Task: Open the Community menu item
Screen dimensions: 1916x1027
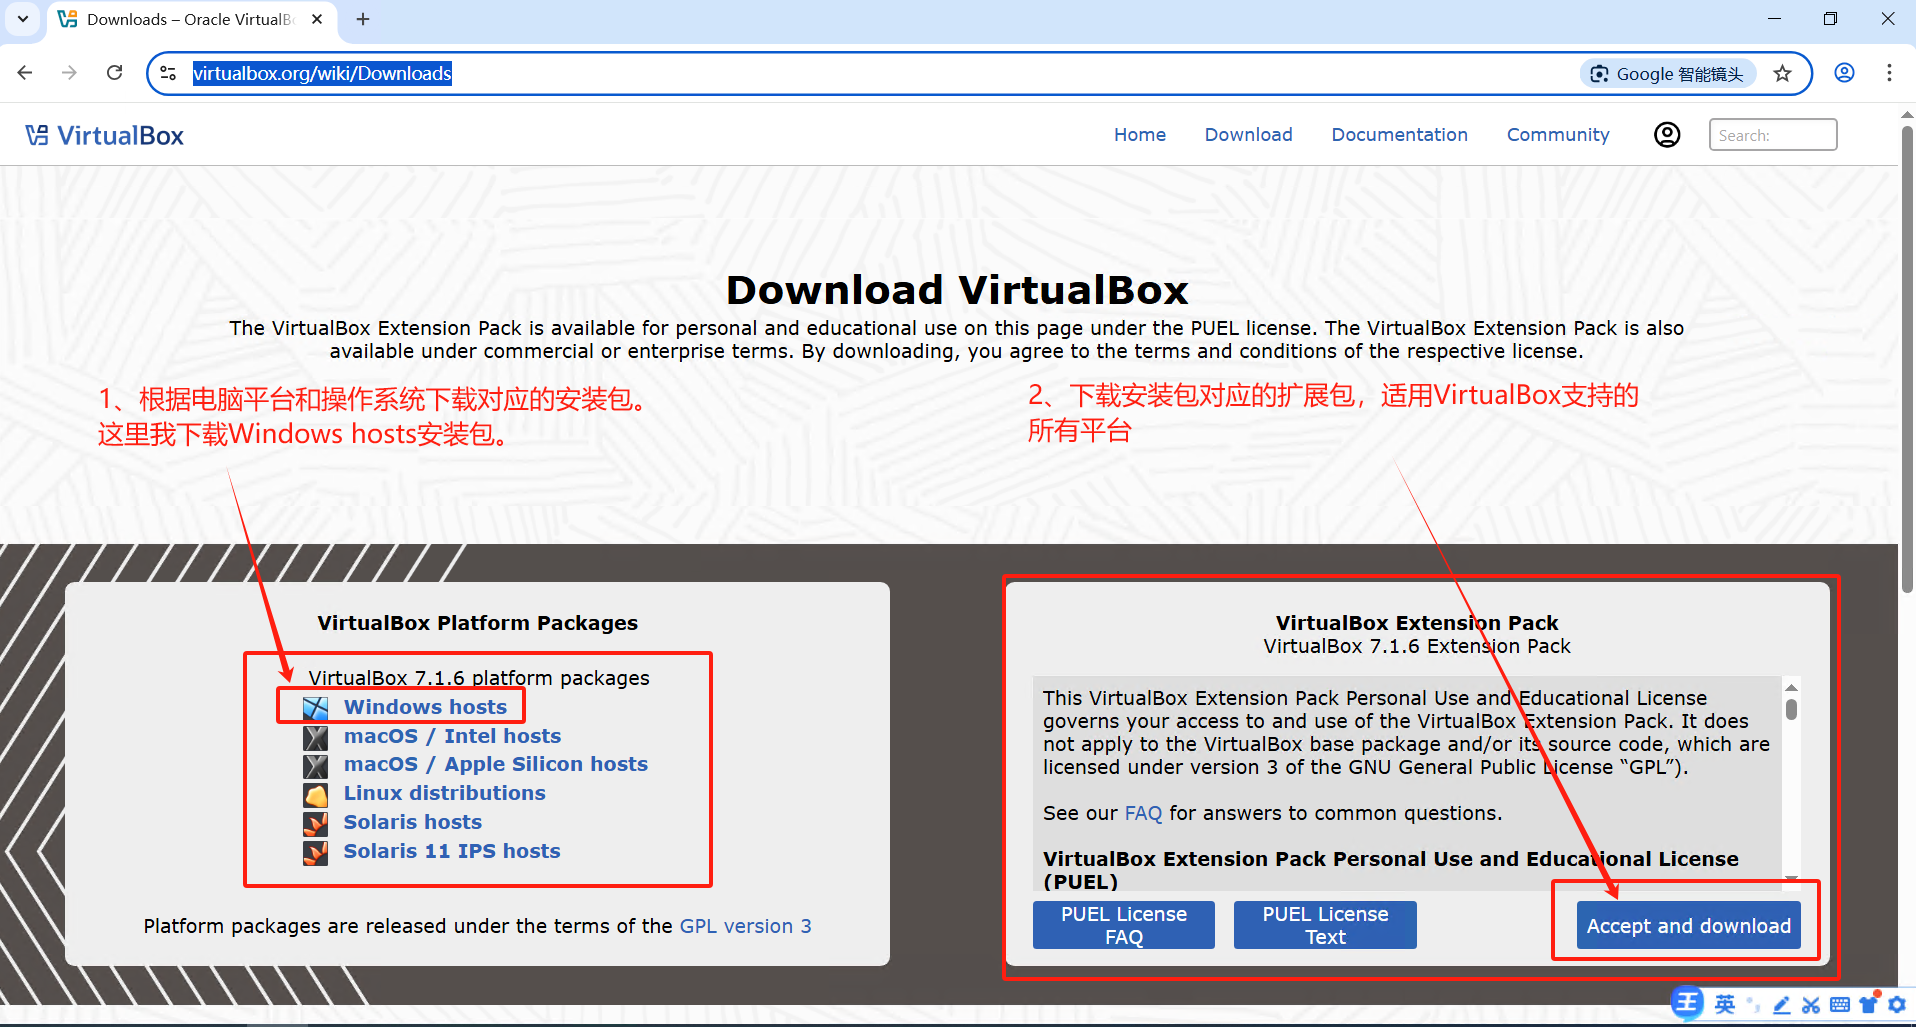Action: point(1558,135)
